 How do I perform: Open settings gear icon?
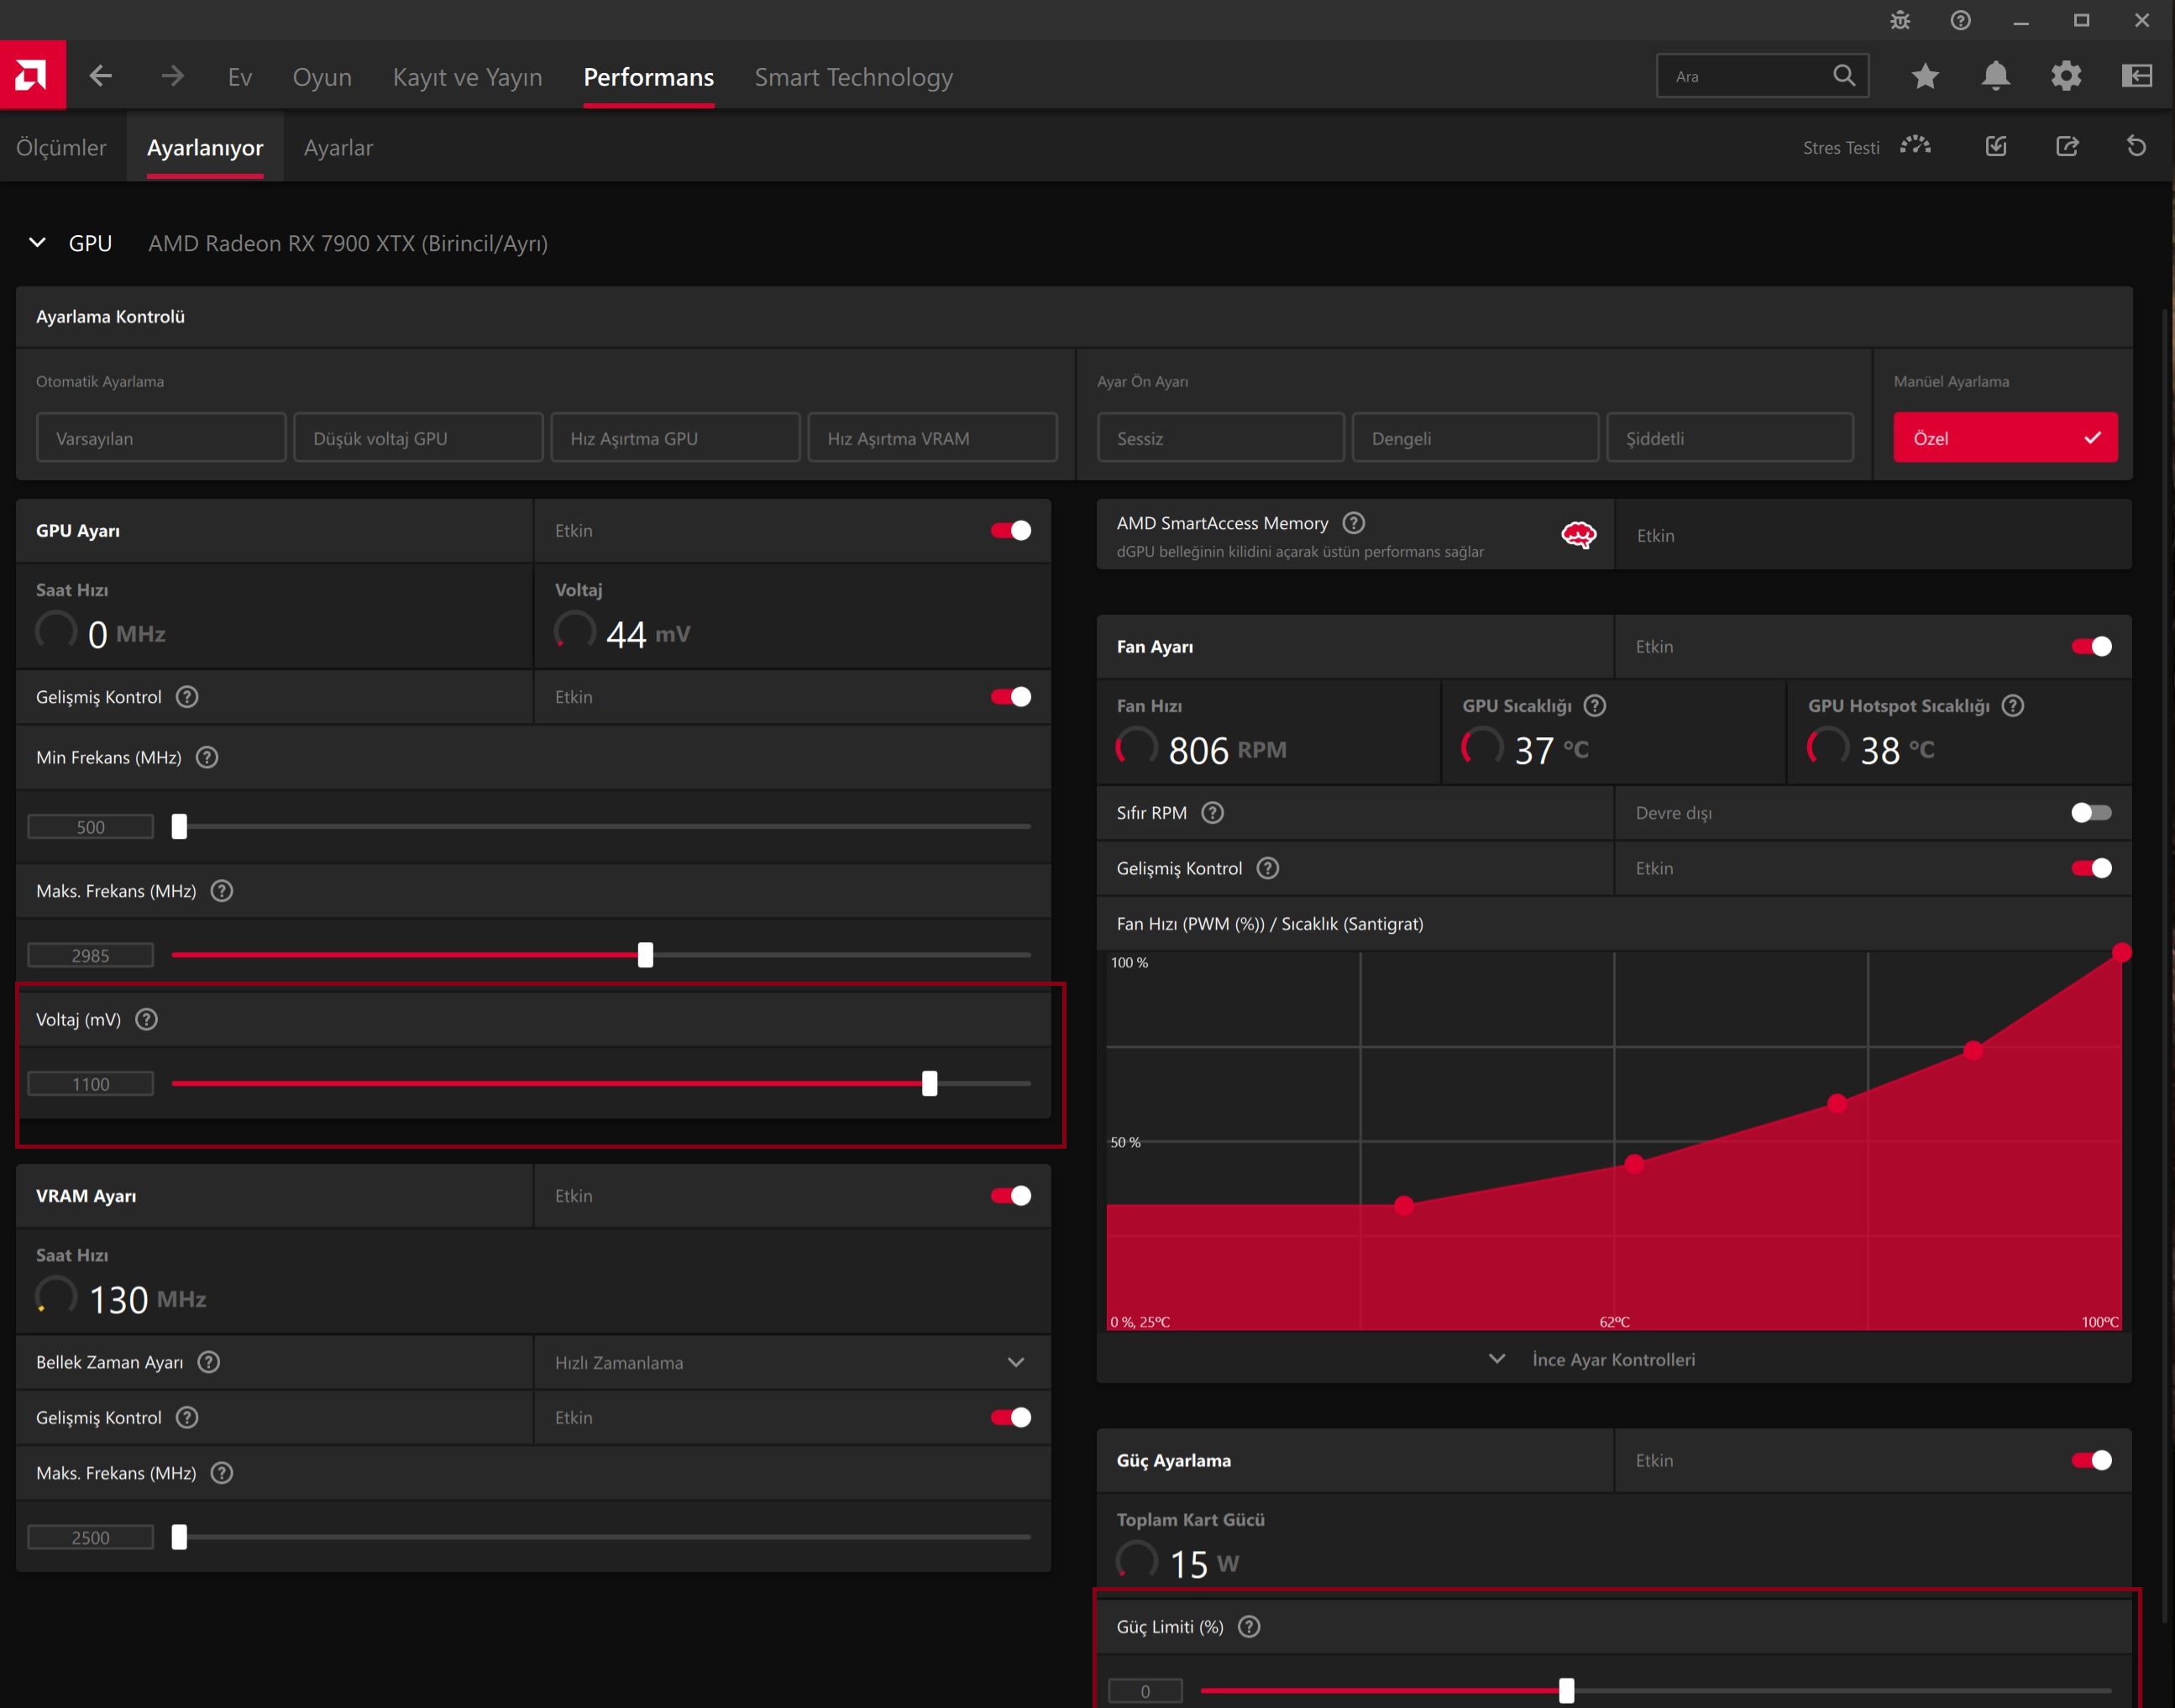pyautogui.click(x=2066, y=76)
